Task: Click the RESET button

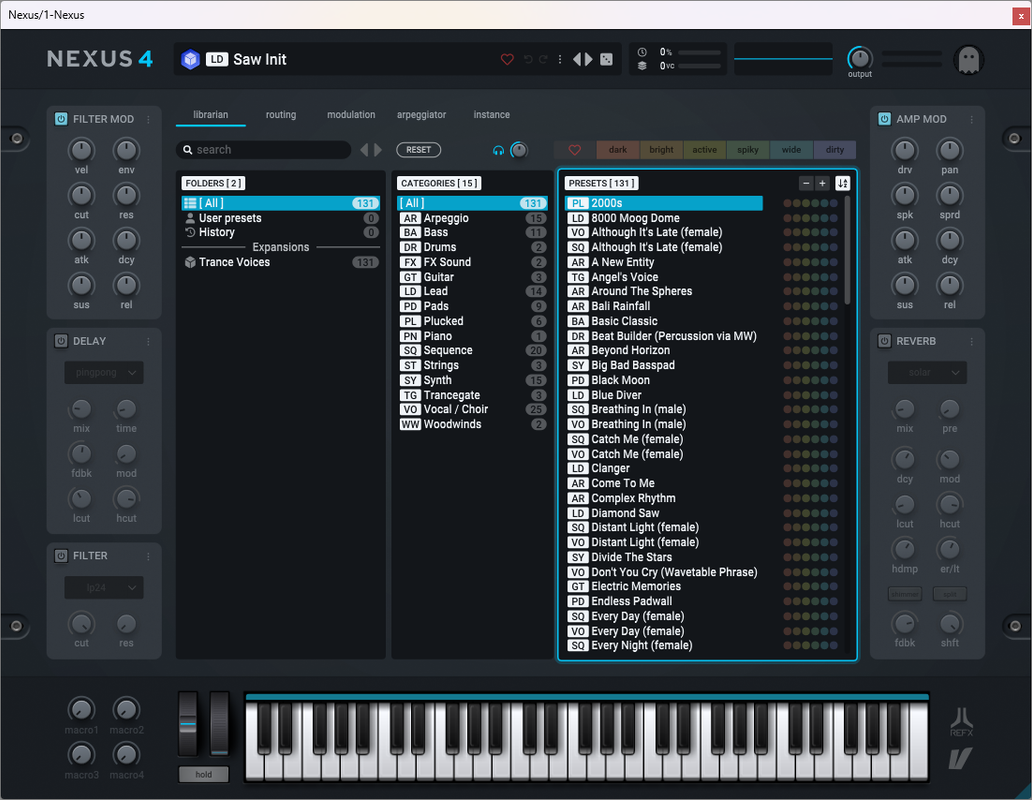Action: click(x=419, y=150)
